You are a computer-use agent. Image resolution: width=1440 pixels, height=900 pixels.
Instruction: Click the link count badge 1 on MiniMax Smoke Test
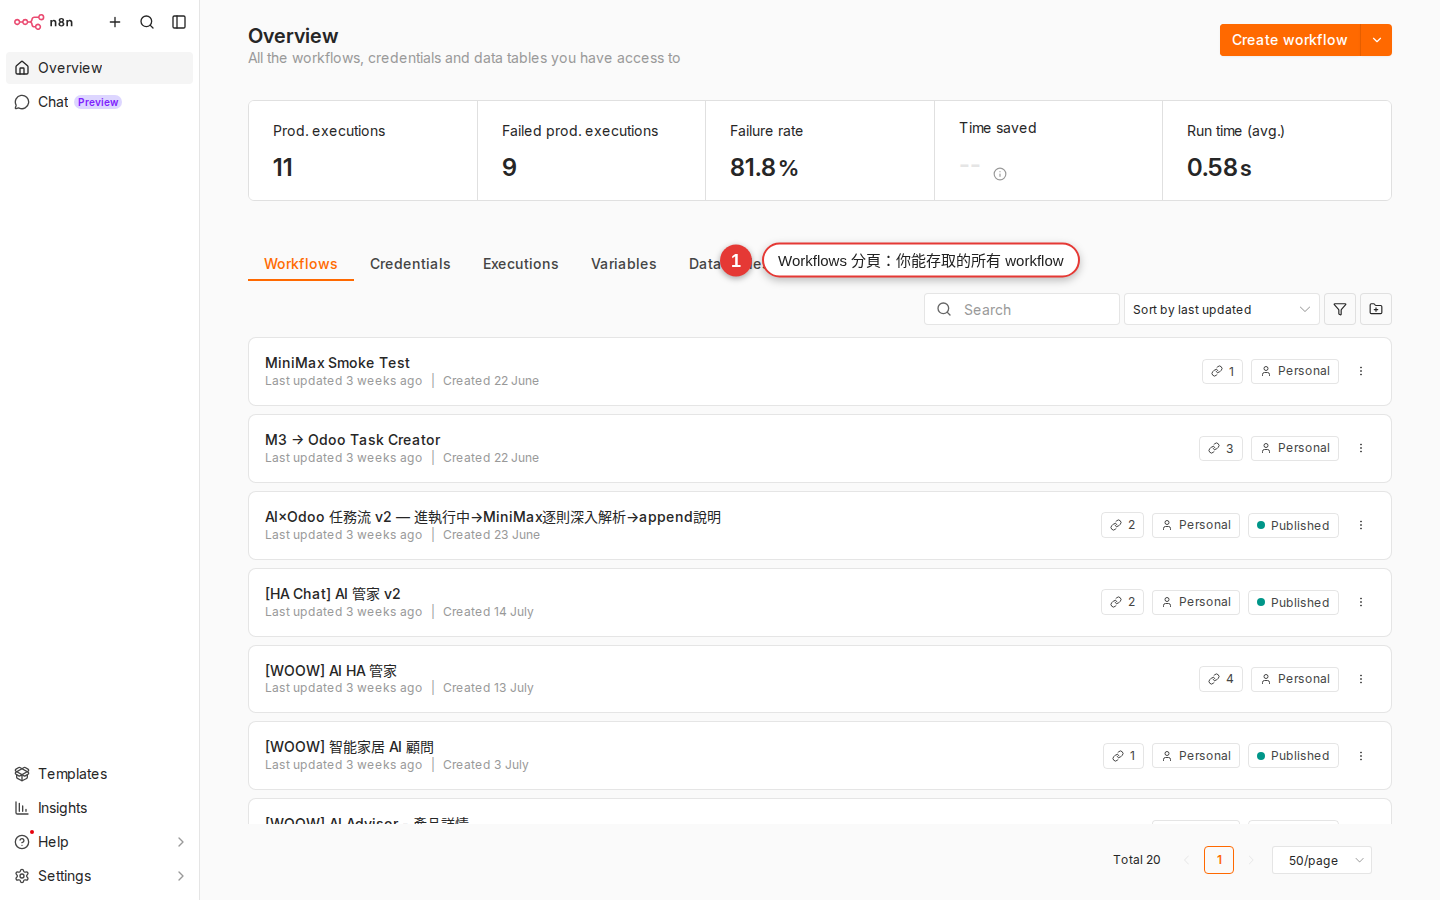coord(1222,371)
